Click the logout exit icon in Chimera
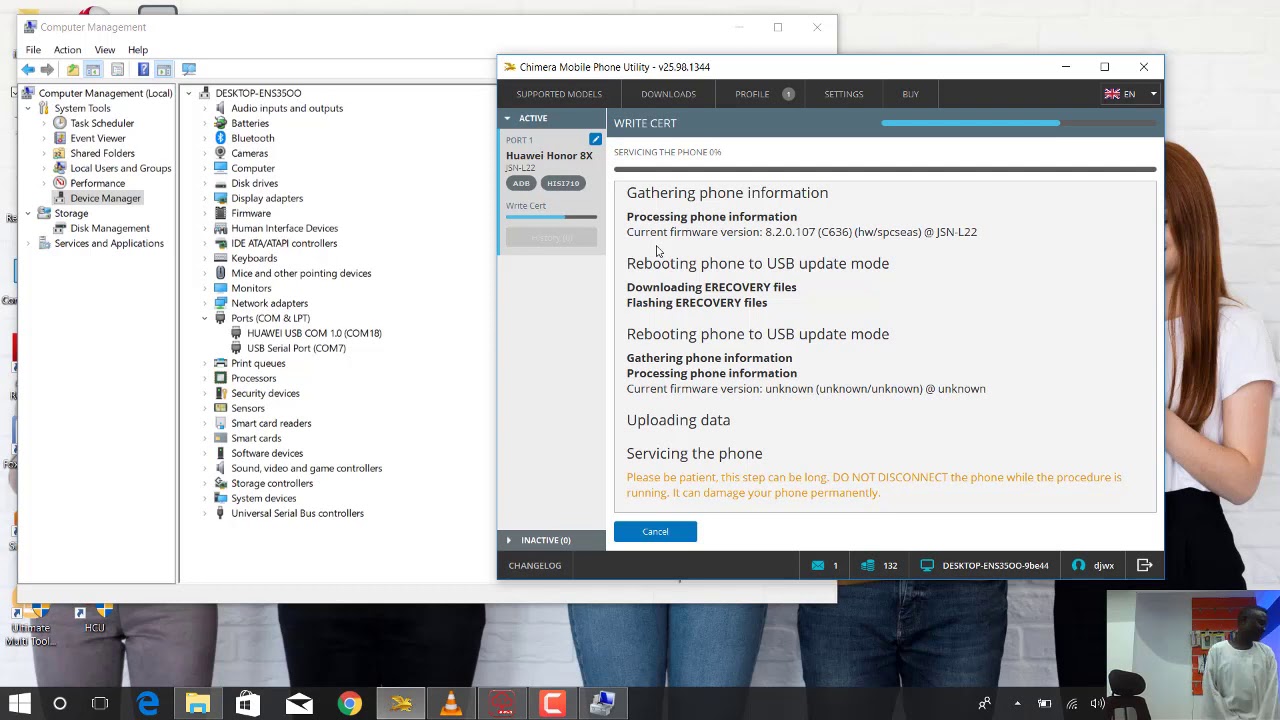 (1145, 565)
